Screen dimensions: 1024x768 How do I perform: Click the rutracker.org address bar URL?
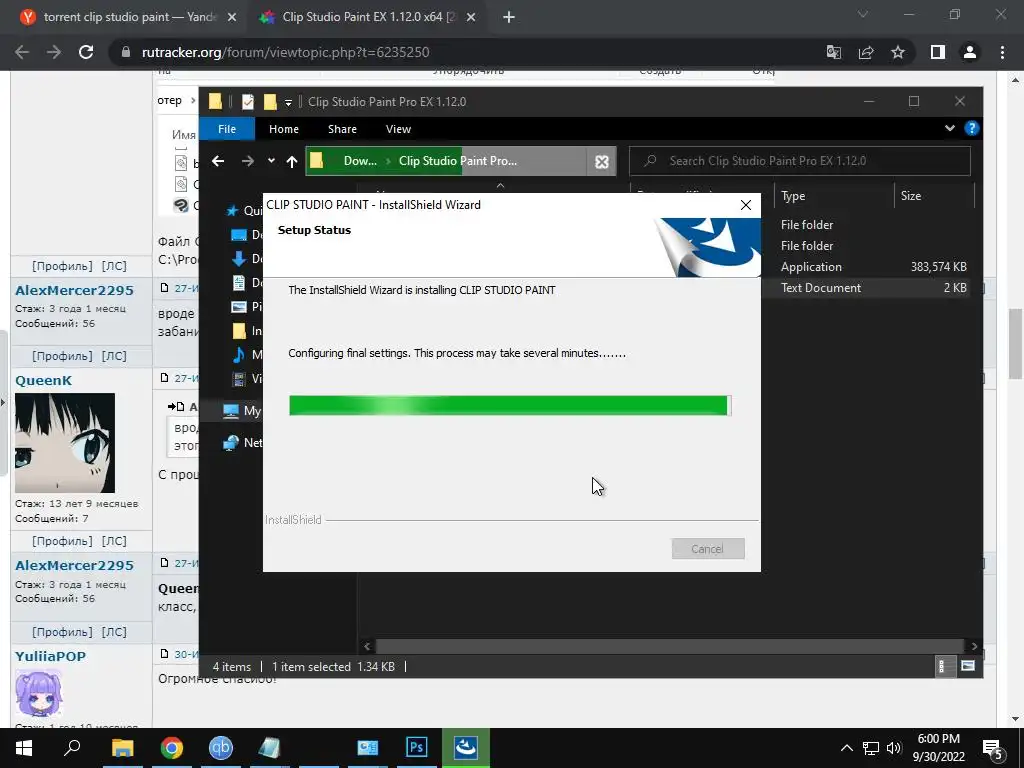pos(285,52)
